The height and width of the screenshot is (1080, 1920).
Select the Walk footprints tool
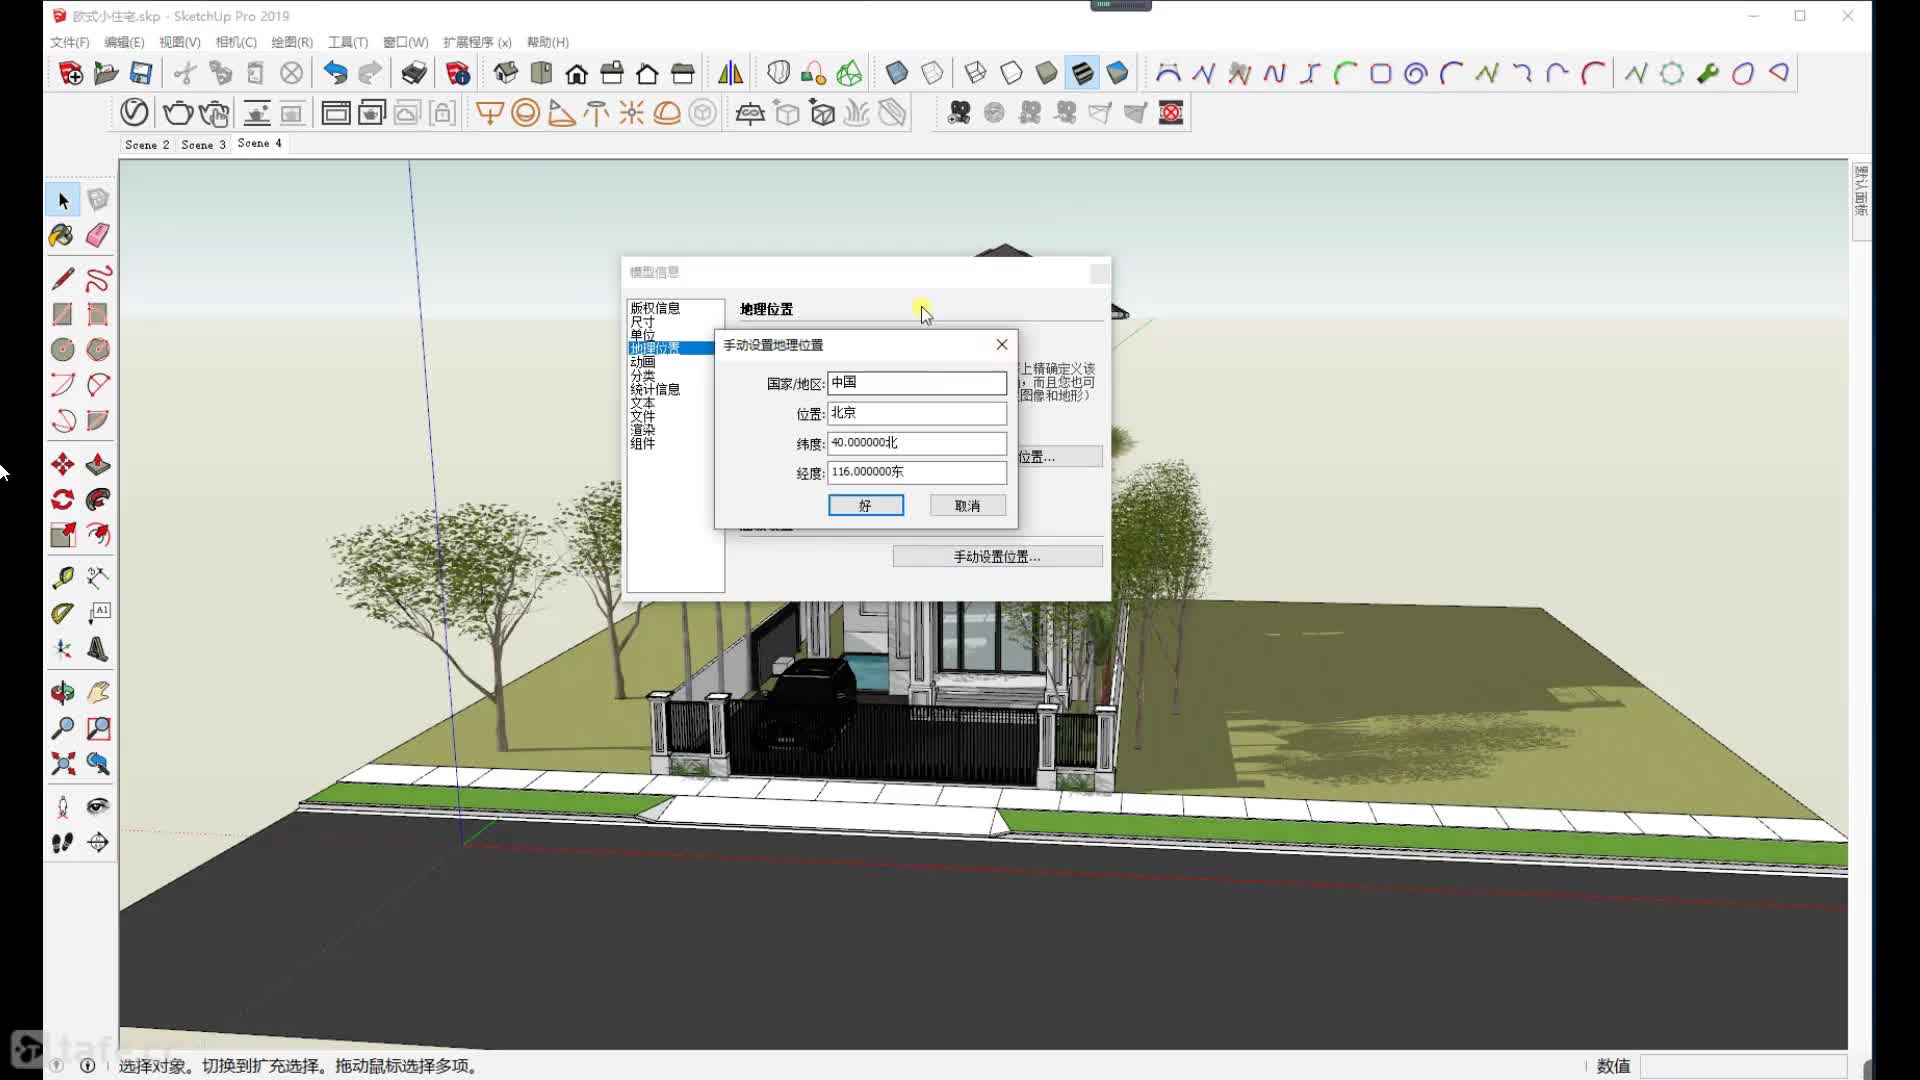point(62,842)
